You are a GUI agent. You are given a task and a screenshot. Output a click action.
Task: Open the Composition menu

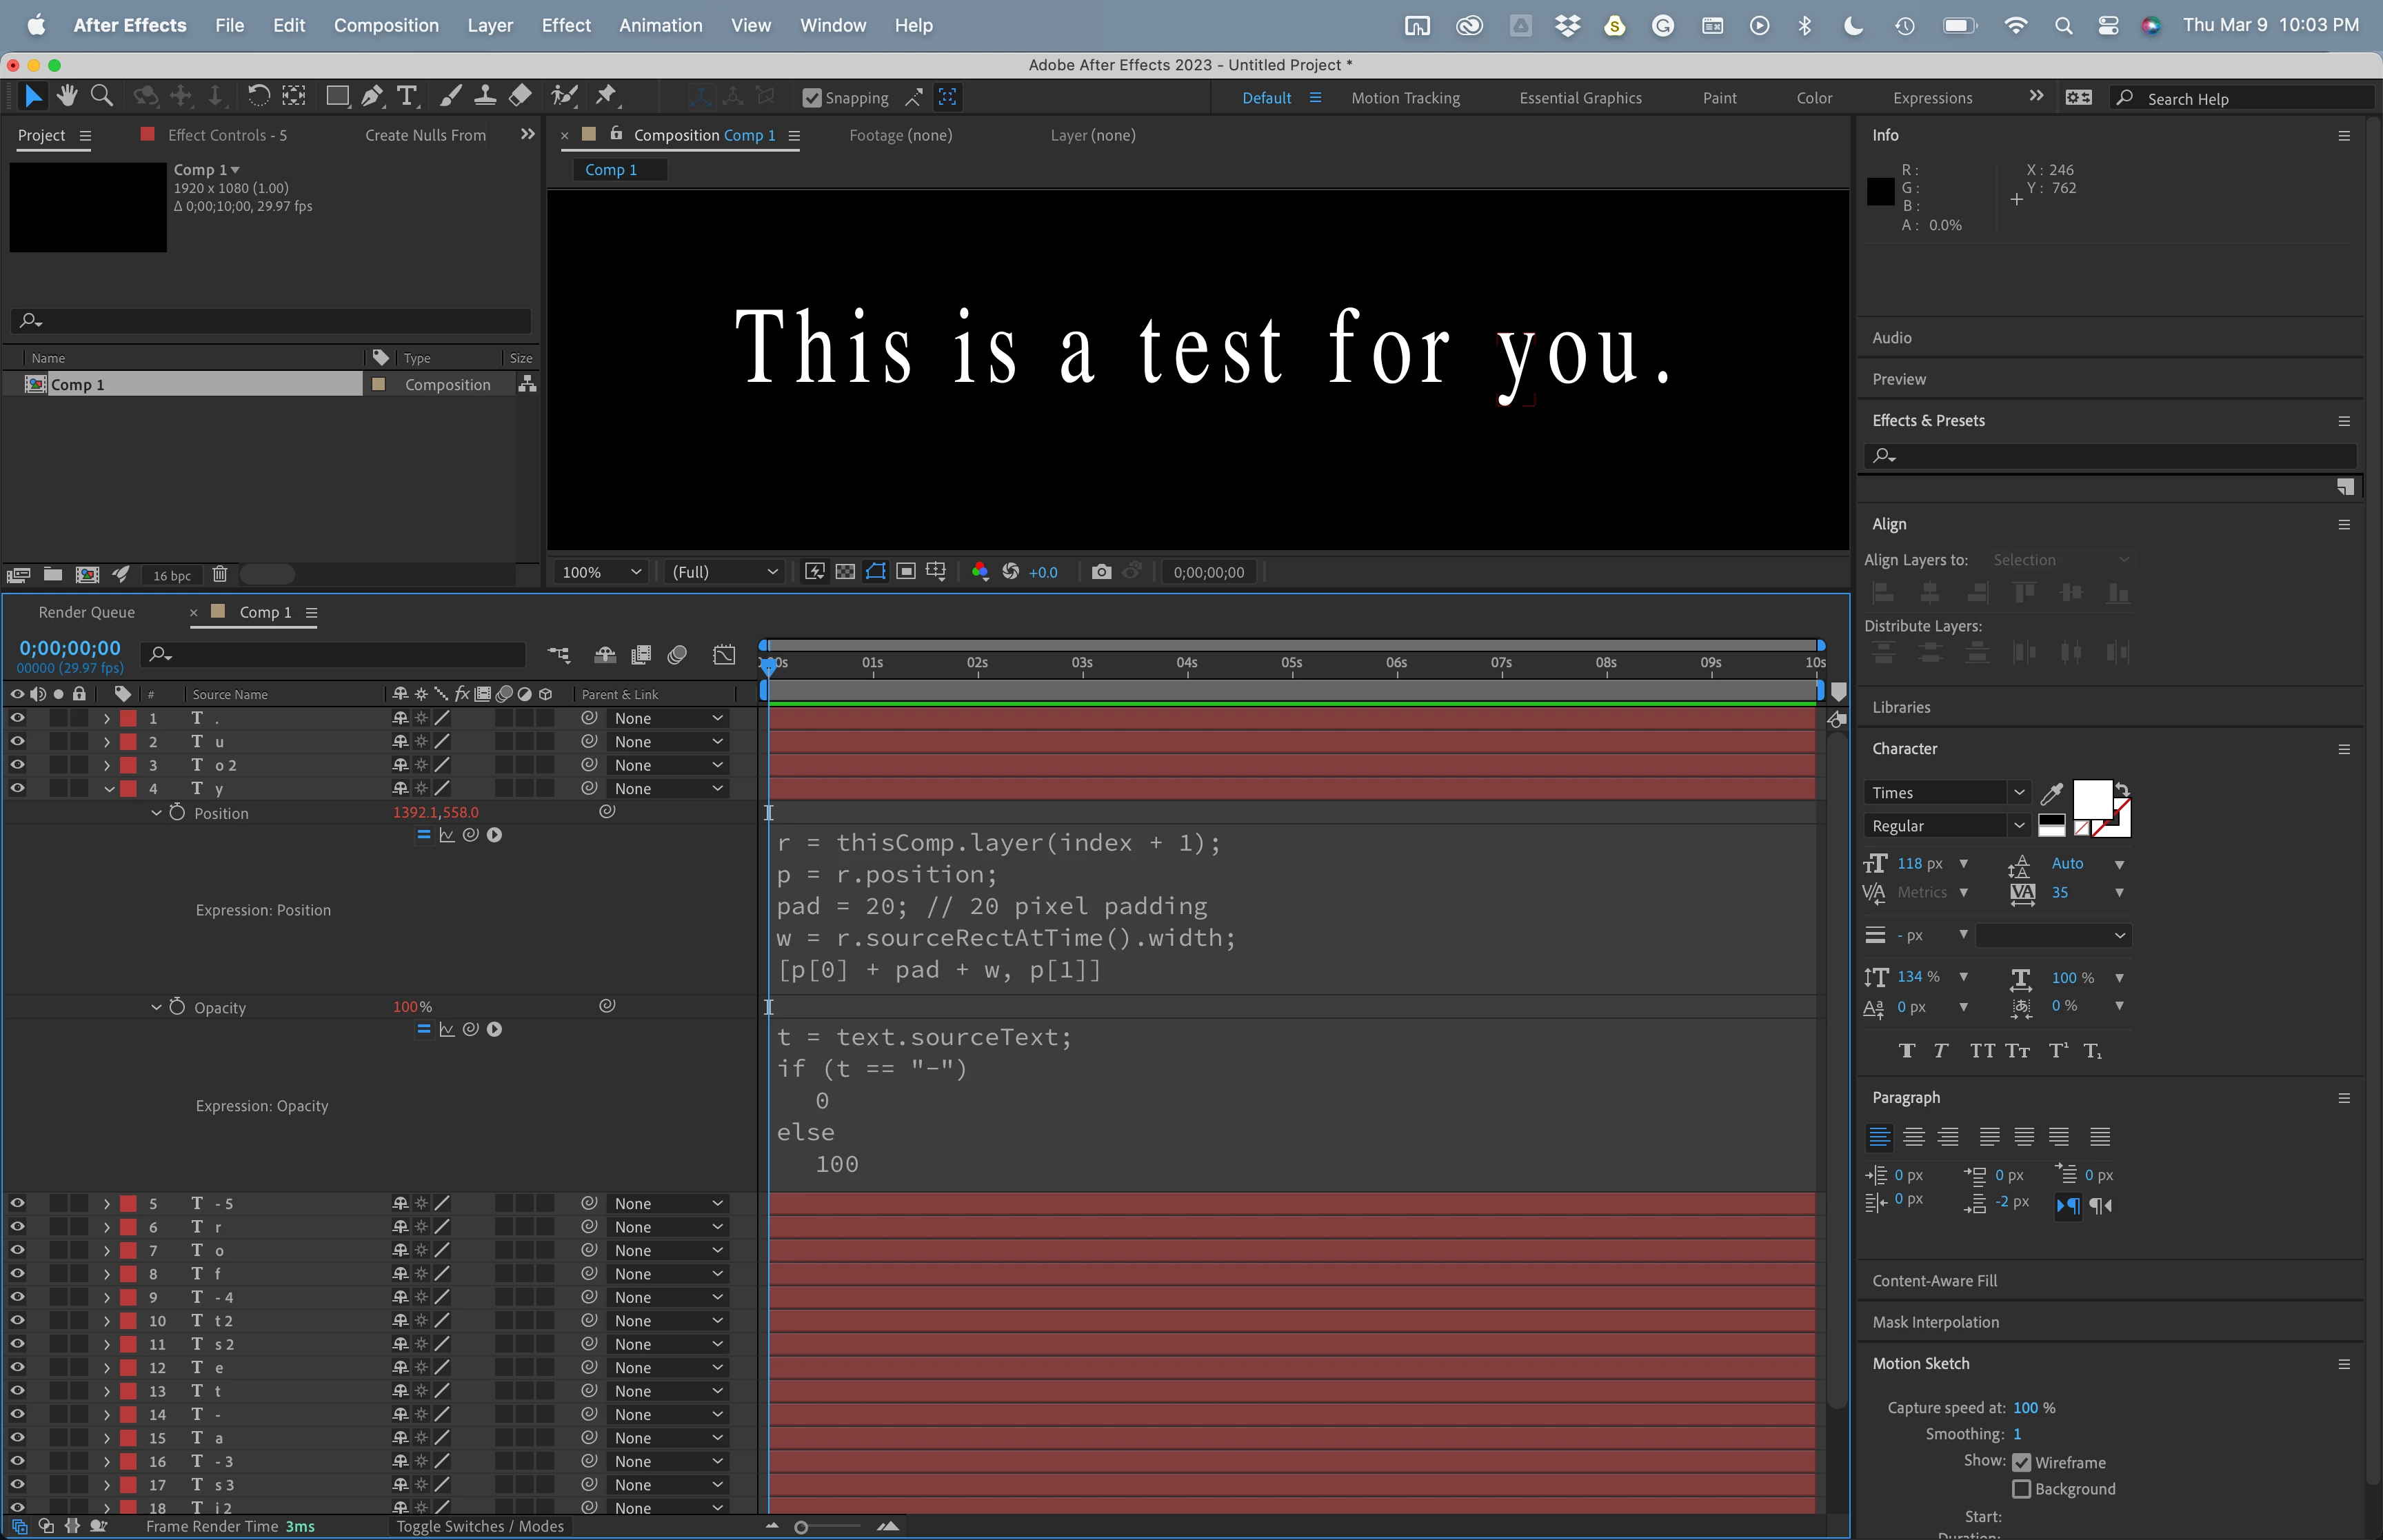(x=386, y=25)
